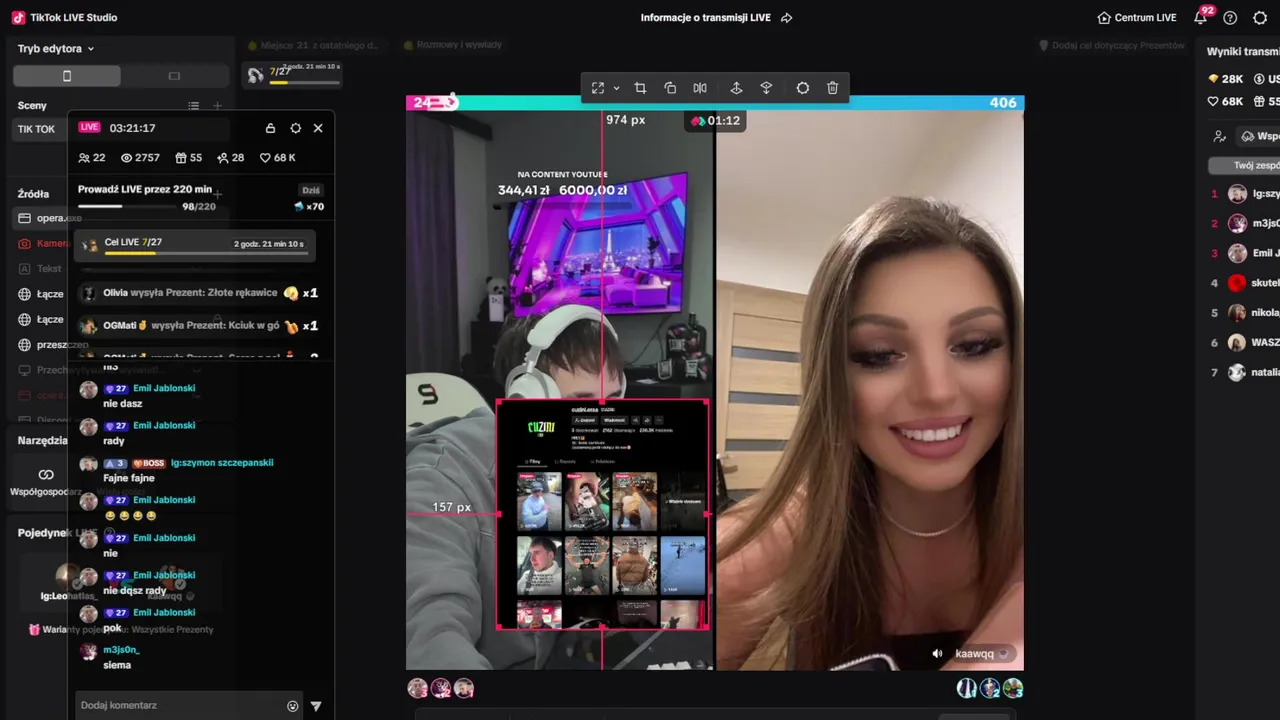Switch to landscape layout mode
The width and height of the screenshot is (1280, 720).
coord(174,76)
